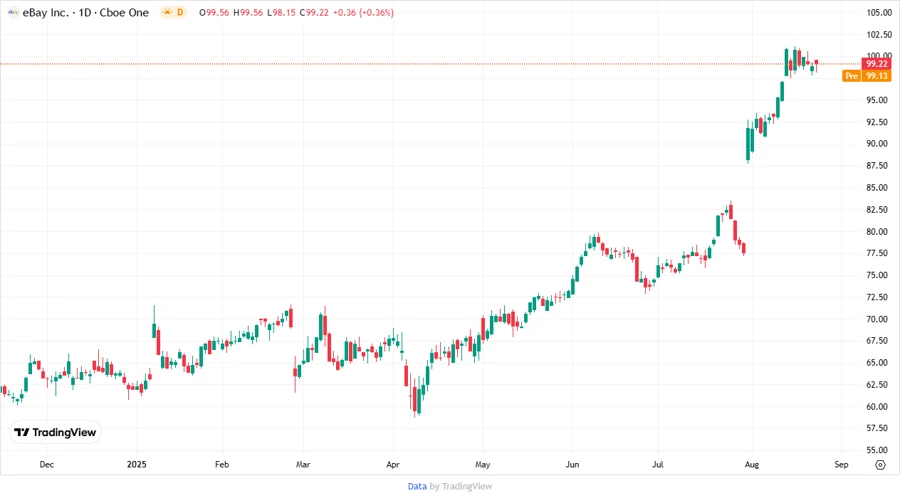The width and height of the screenshot is (900, 498).
Task: Click the close value C99.22 in legend
Action: click(314, 13)
